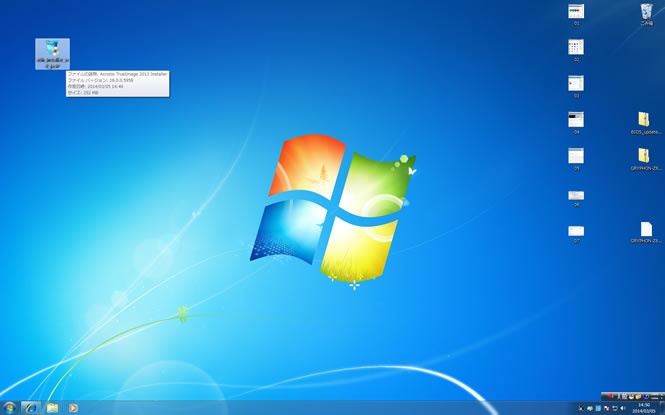Click the clock showing 14:50
The image size is (665, 415).
pos(644,408)
